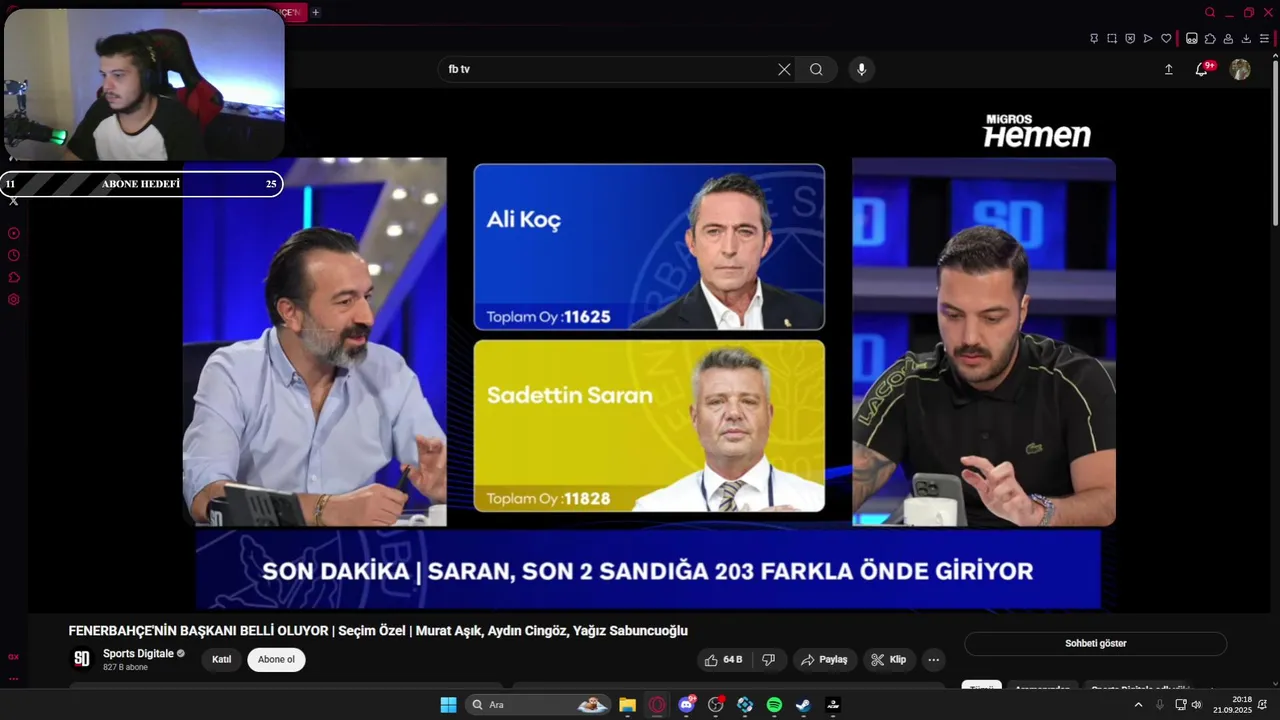Click the Abone ol subscribe button

pyautogui.click(x=277, y=660)
